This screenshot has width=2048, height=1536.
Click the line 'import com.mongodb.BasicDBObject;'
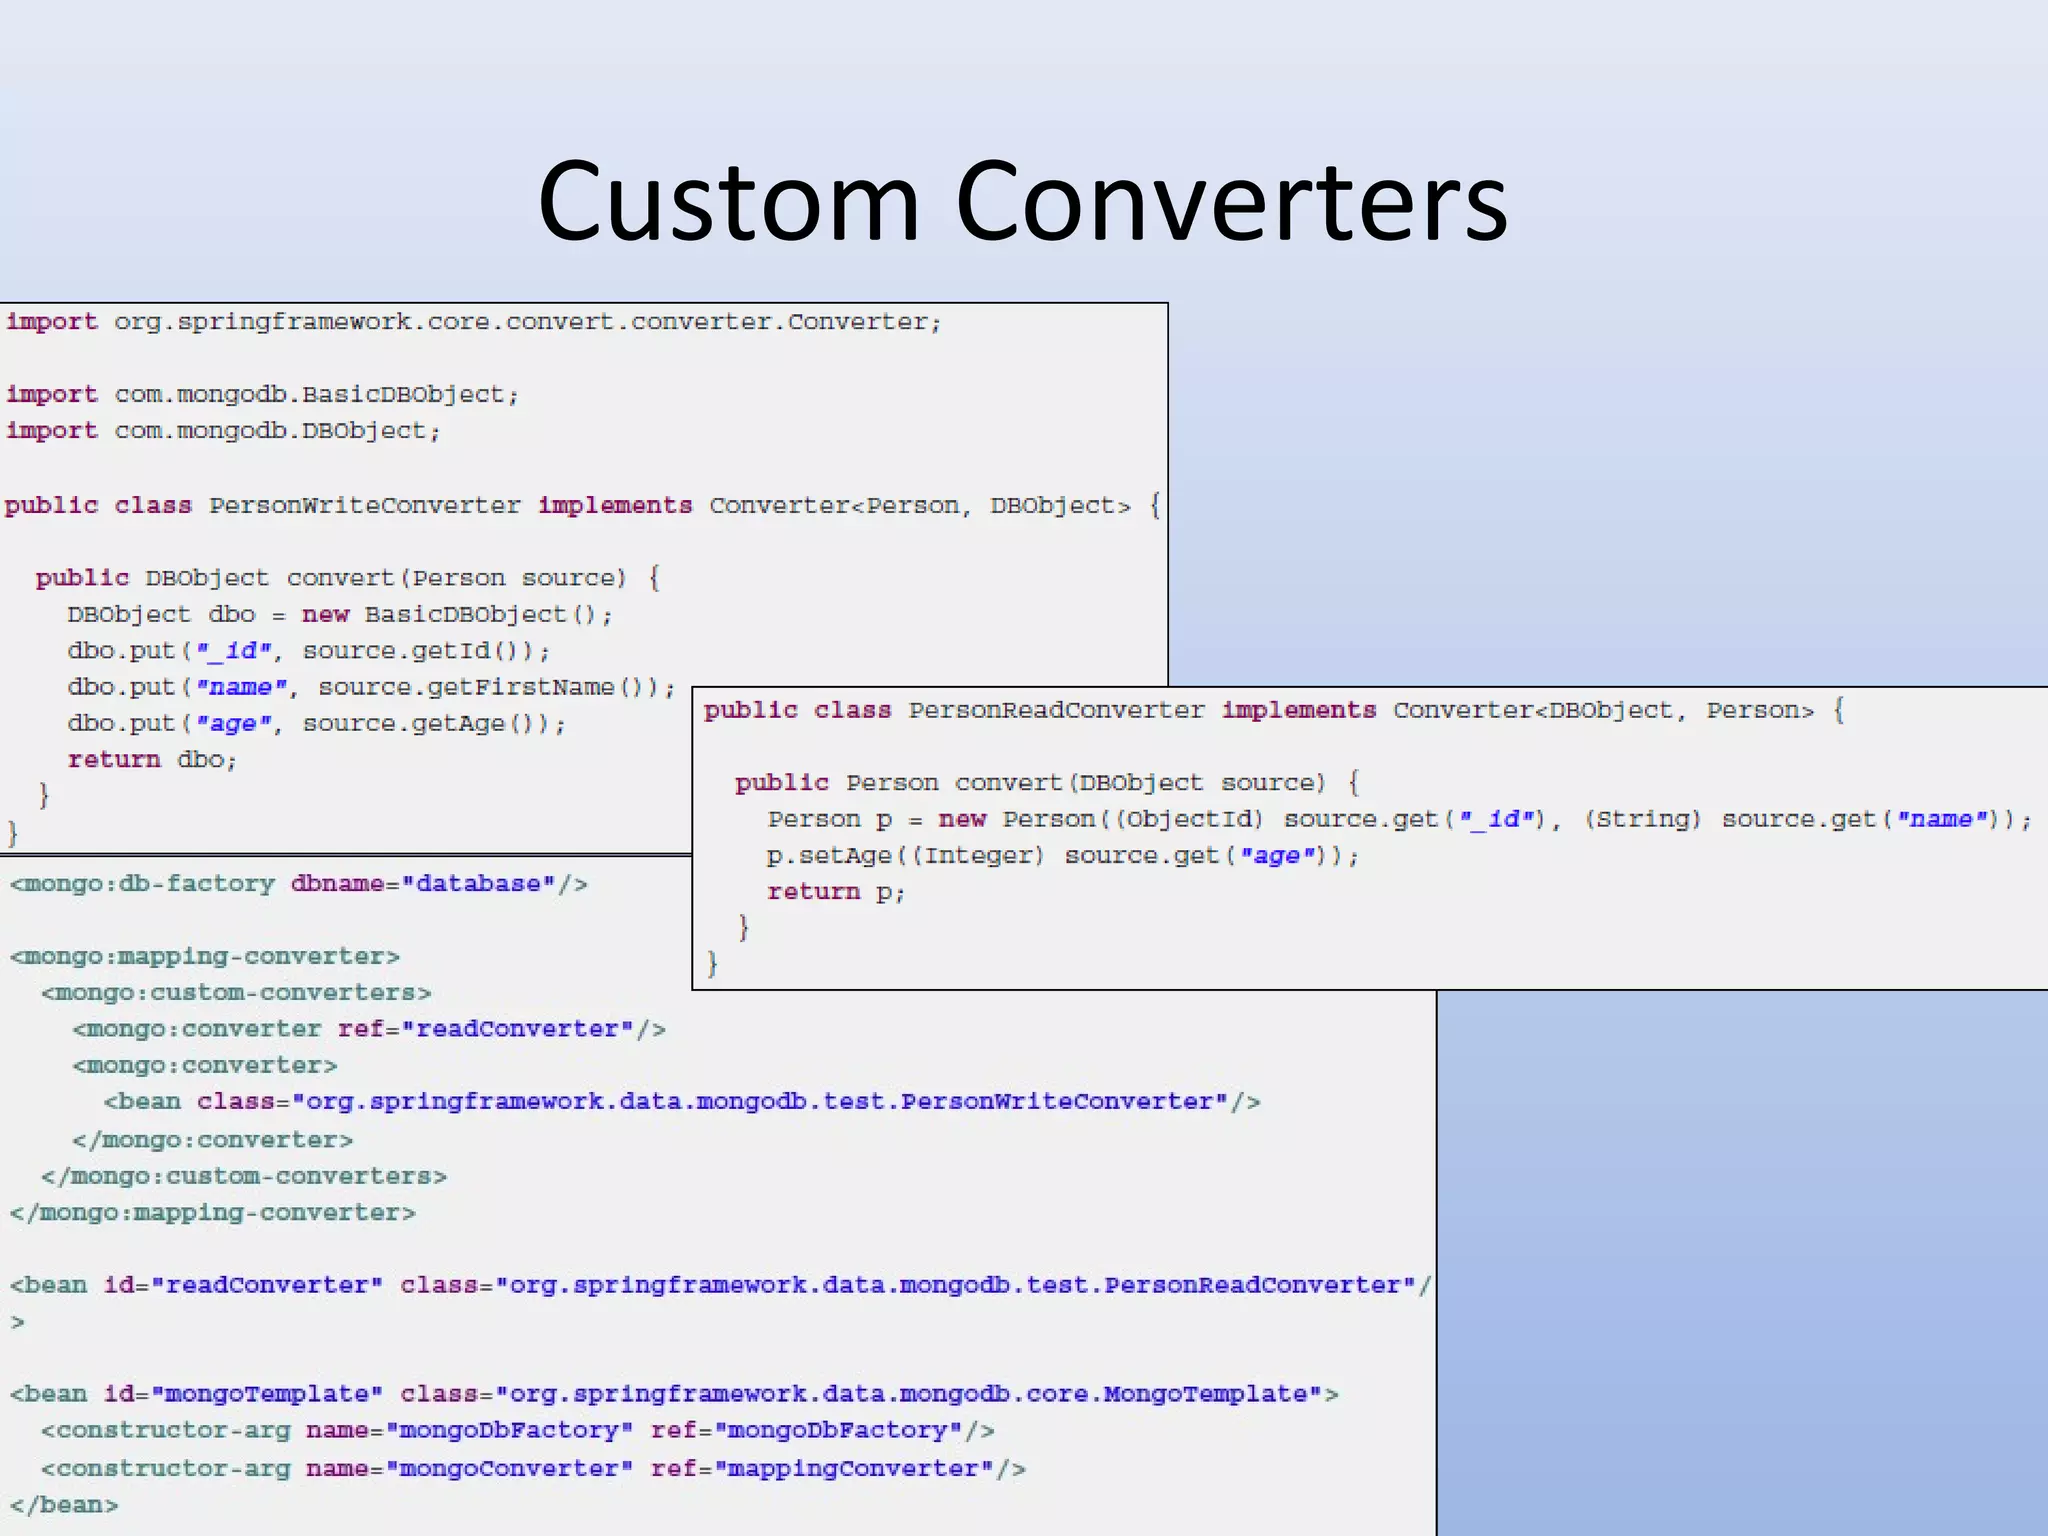pos(262,395)
